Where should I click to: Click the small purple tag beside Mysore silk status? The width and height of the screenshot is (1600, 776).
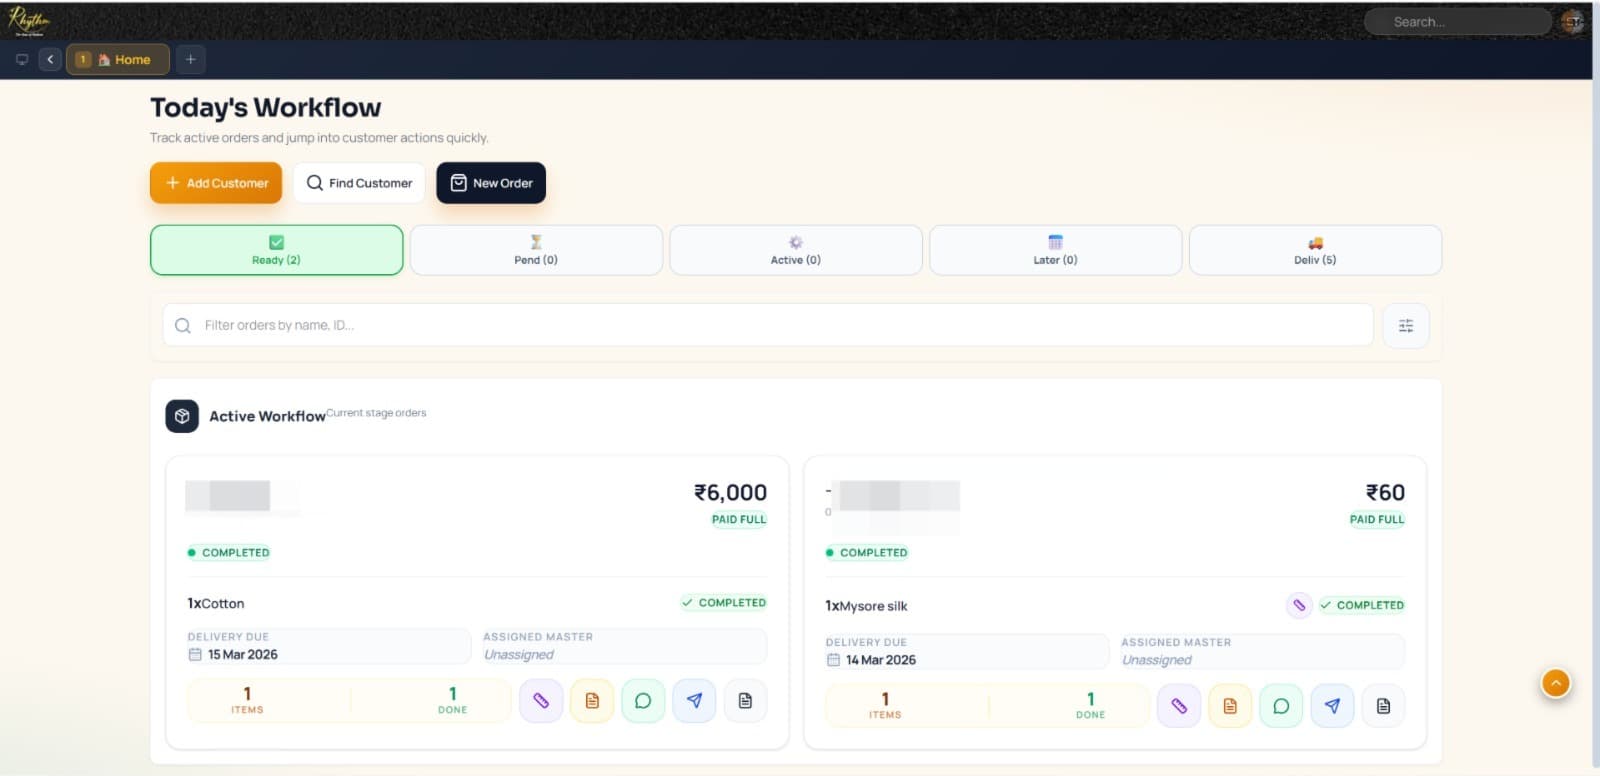1298,605
